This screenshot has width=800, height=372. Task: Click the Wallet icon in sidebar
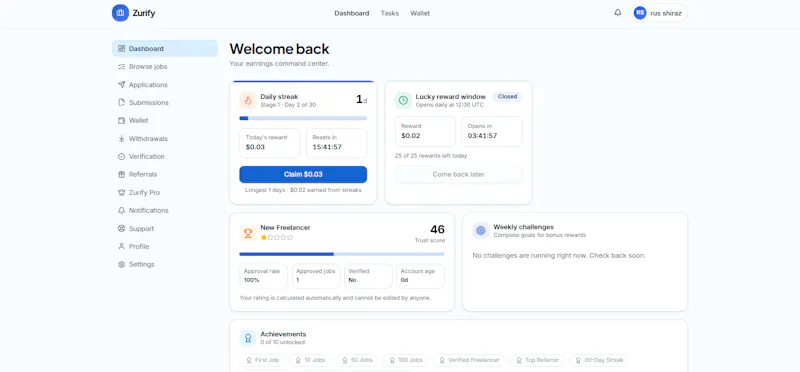[x=121, y=121]
